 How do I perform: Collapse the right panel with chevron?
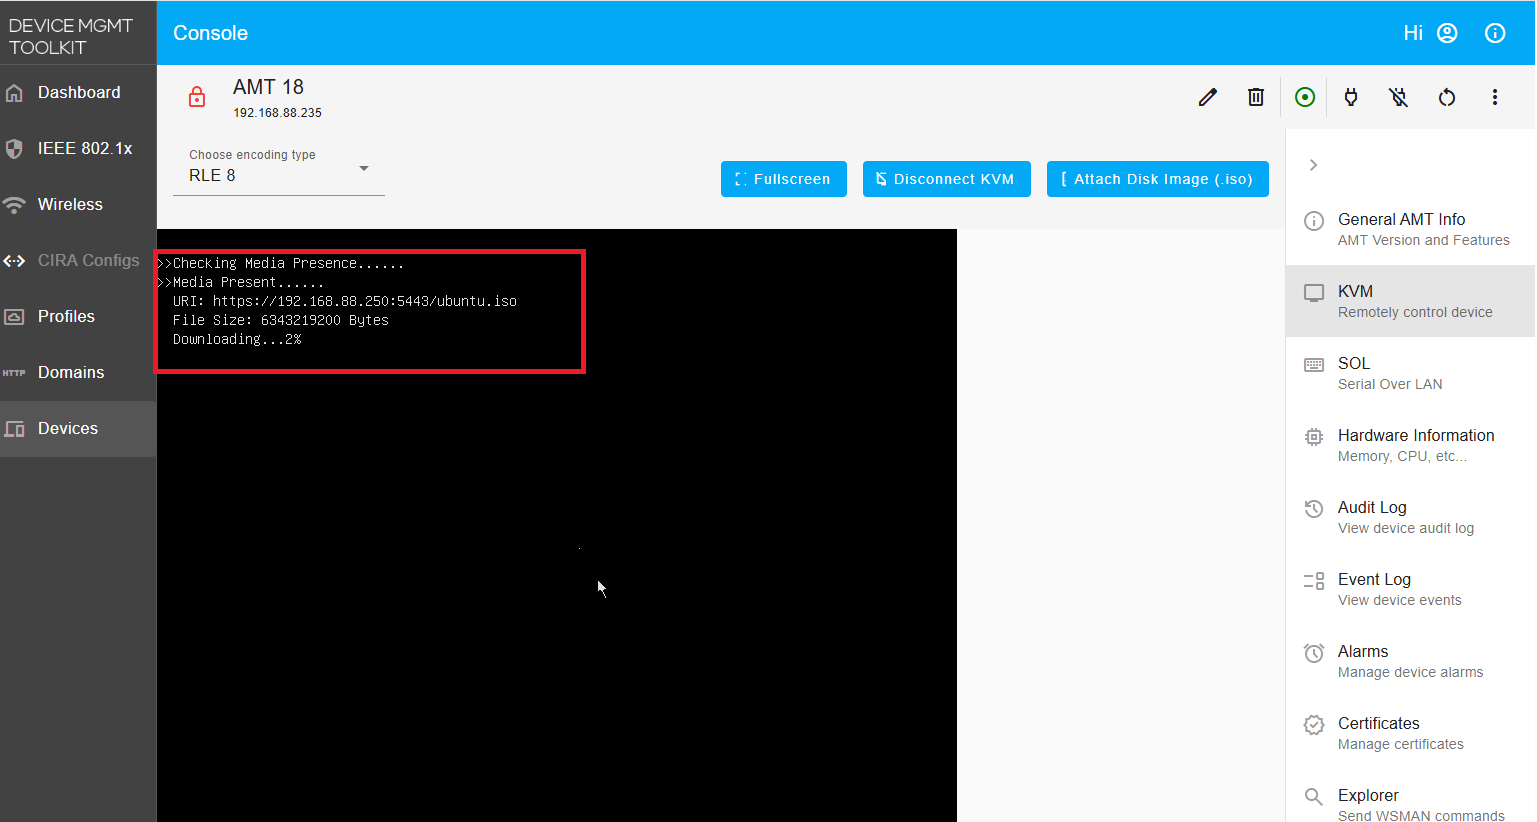[x=1313, y=165]
